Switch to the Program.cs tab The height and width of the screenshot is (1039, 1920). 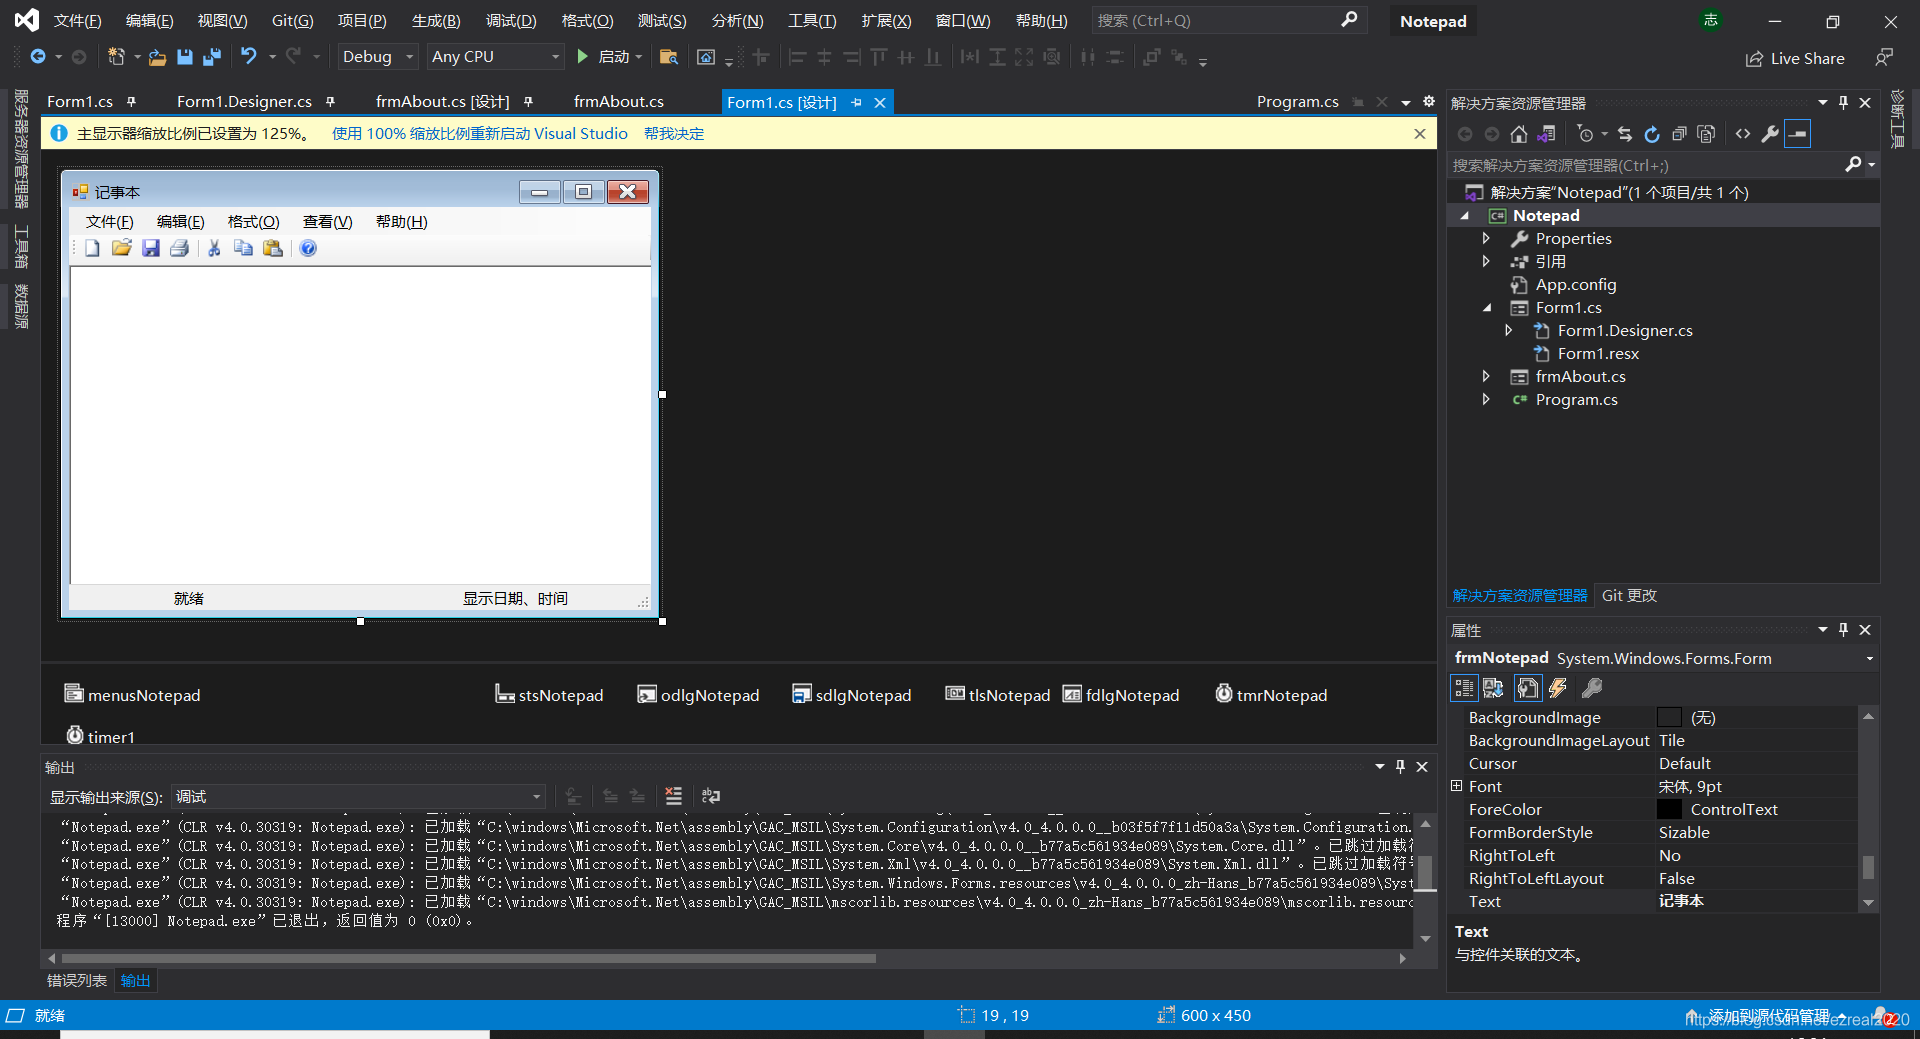coord(1297,102)
